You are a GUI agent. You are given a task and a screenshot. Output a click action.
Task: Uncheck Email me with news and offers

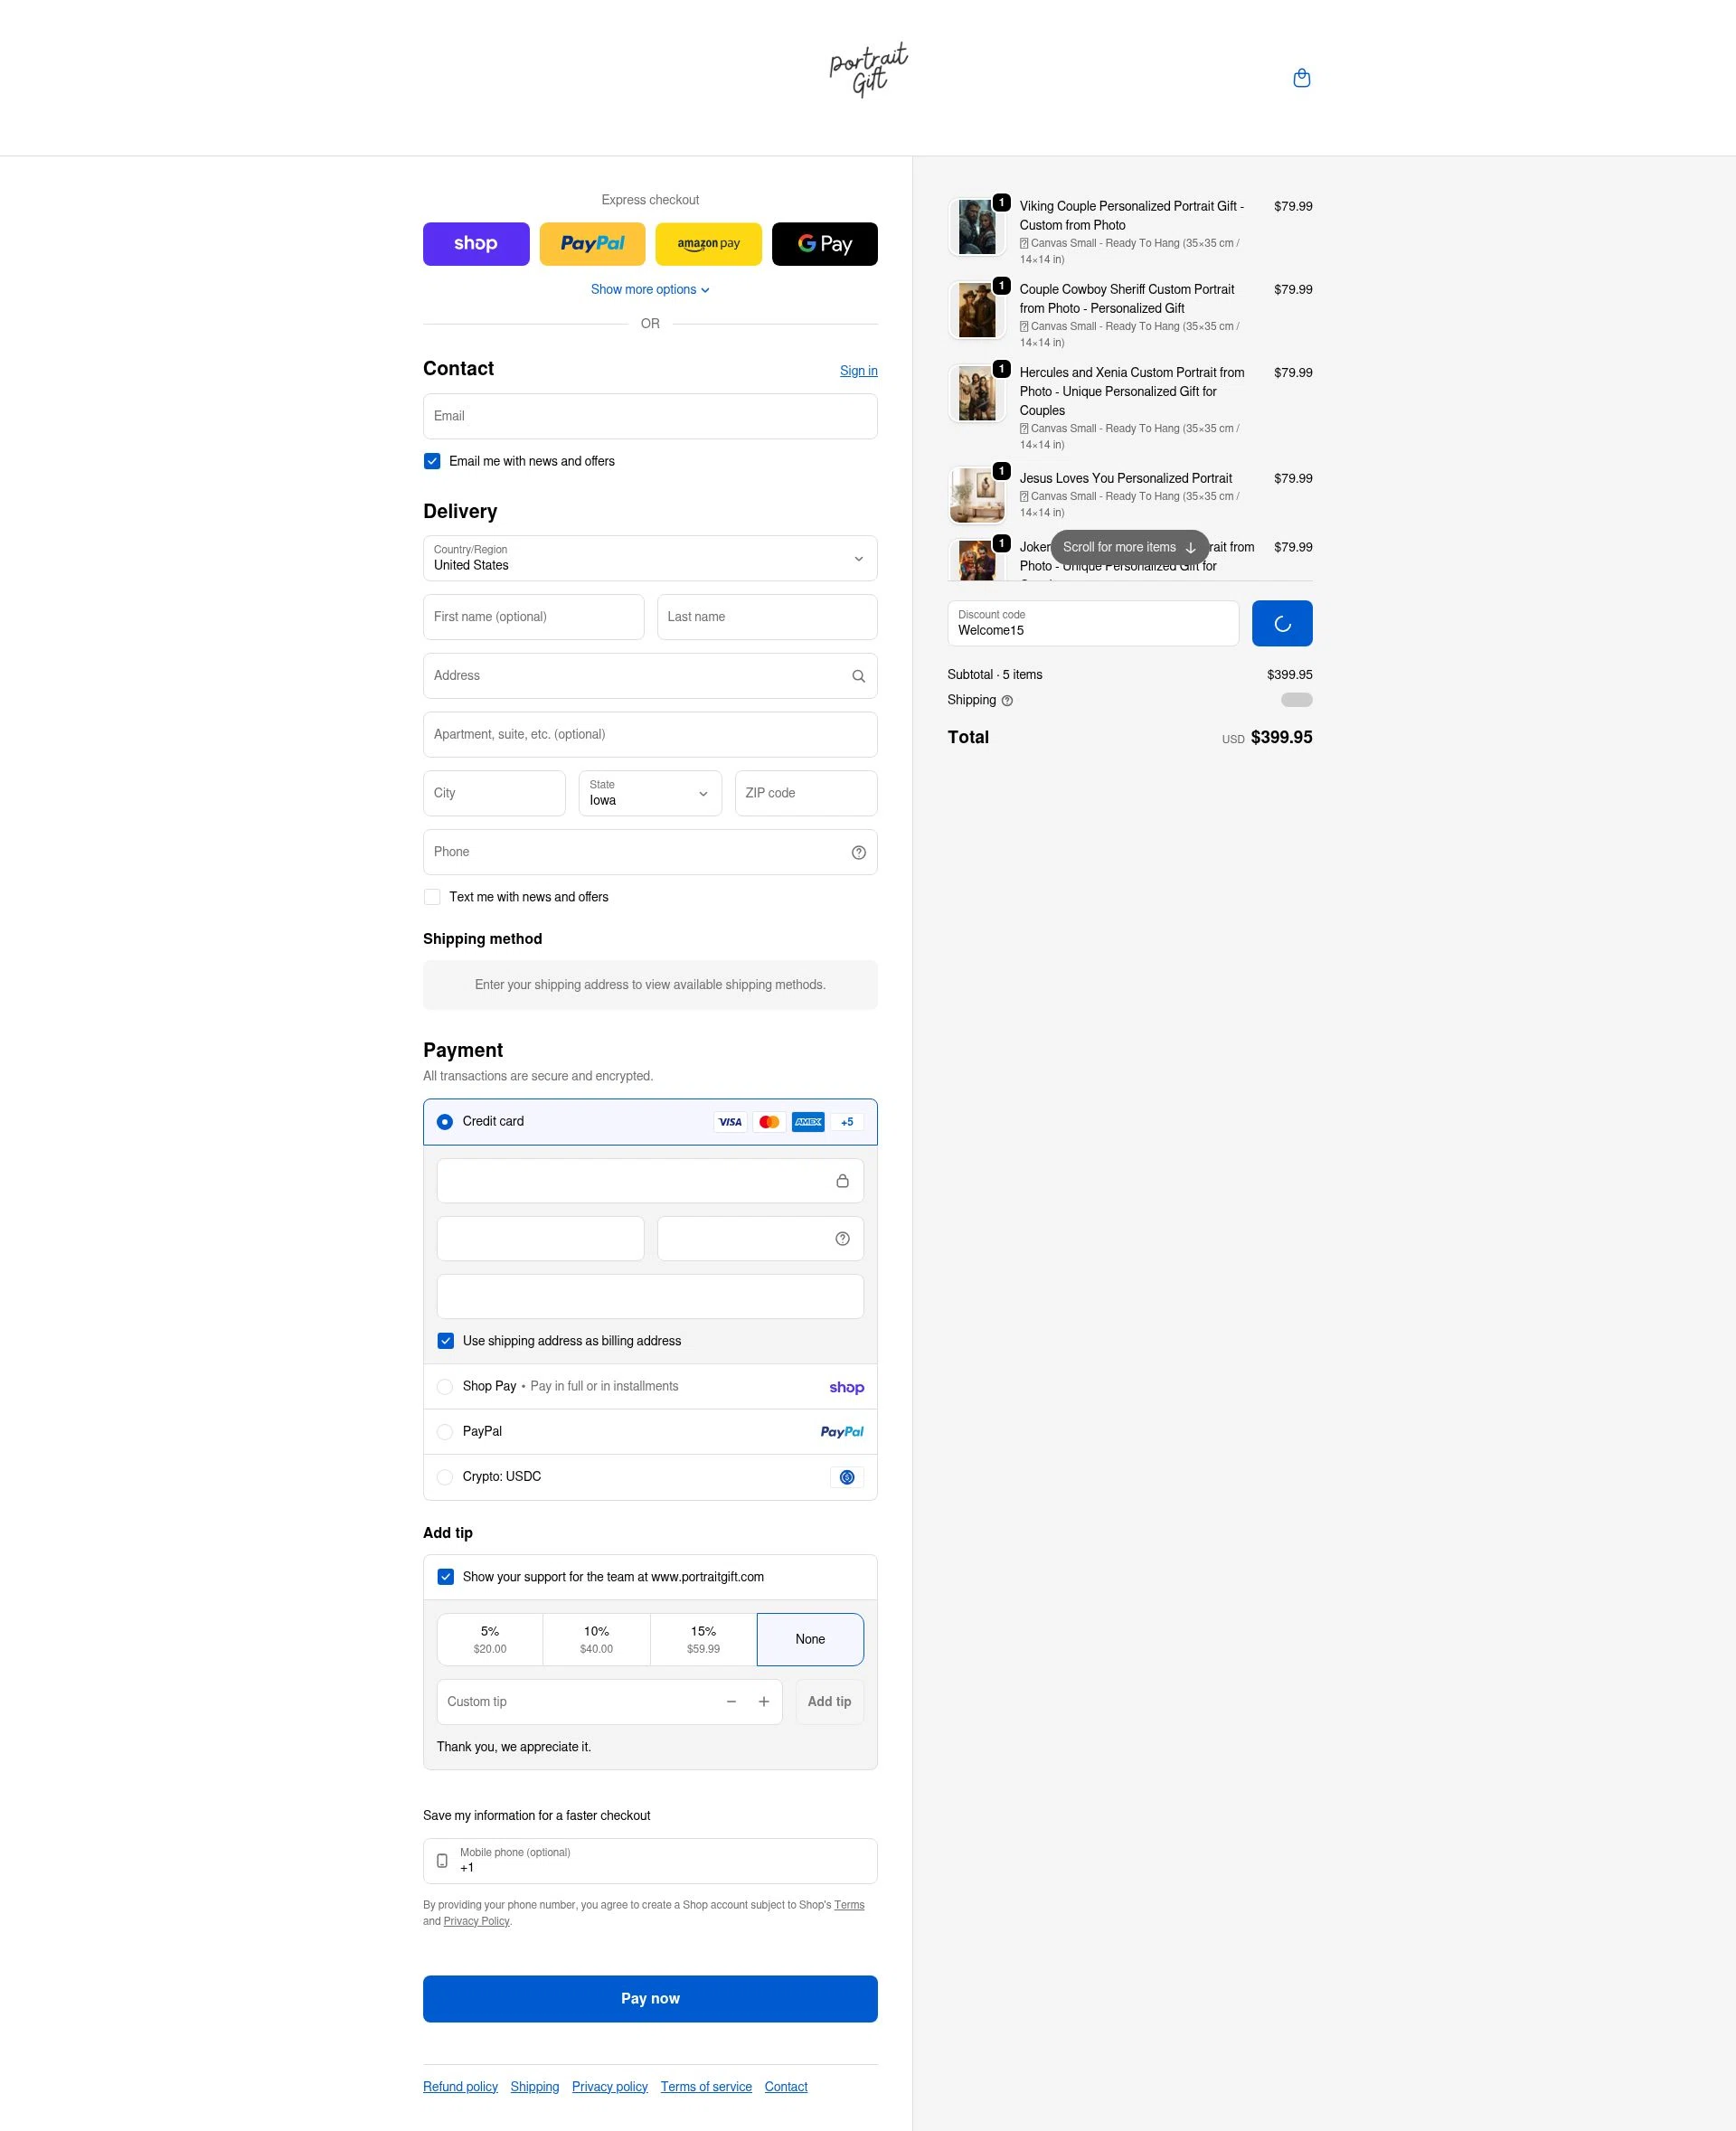(432, 461)
